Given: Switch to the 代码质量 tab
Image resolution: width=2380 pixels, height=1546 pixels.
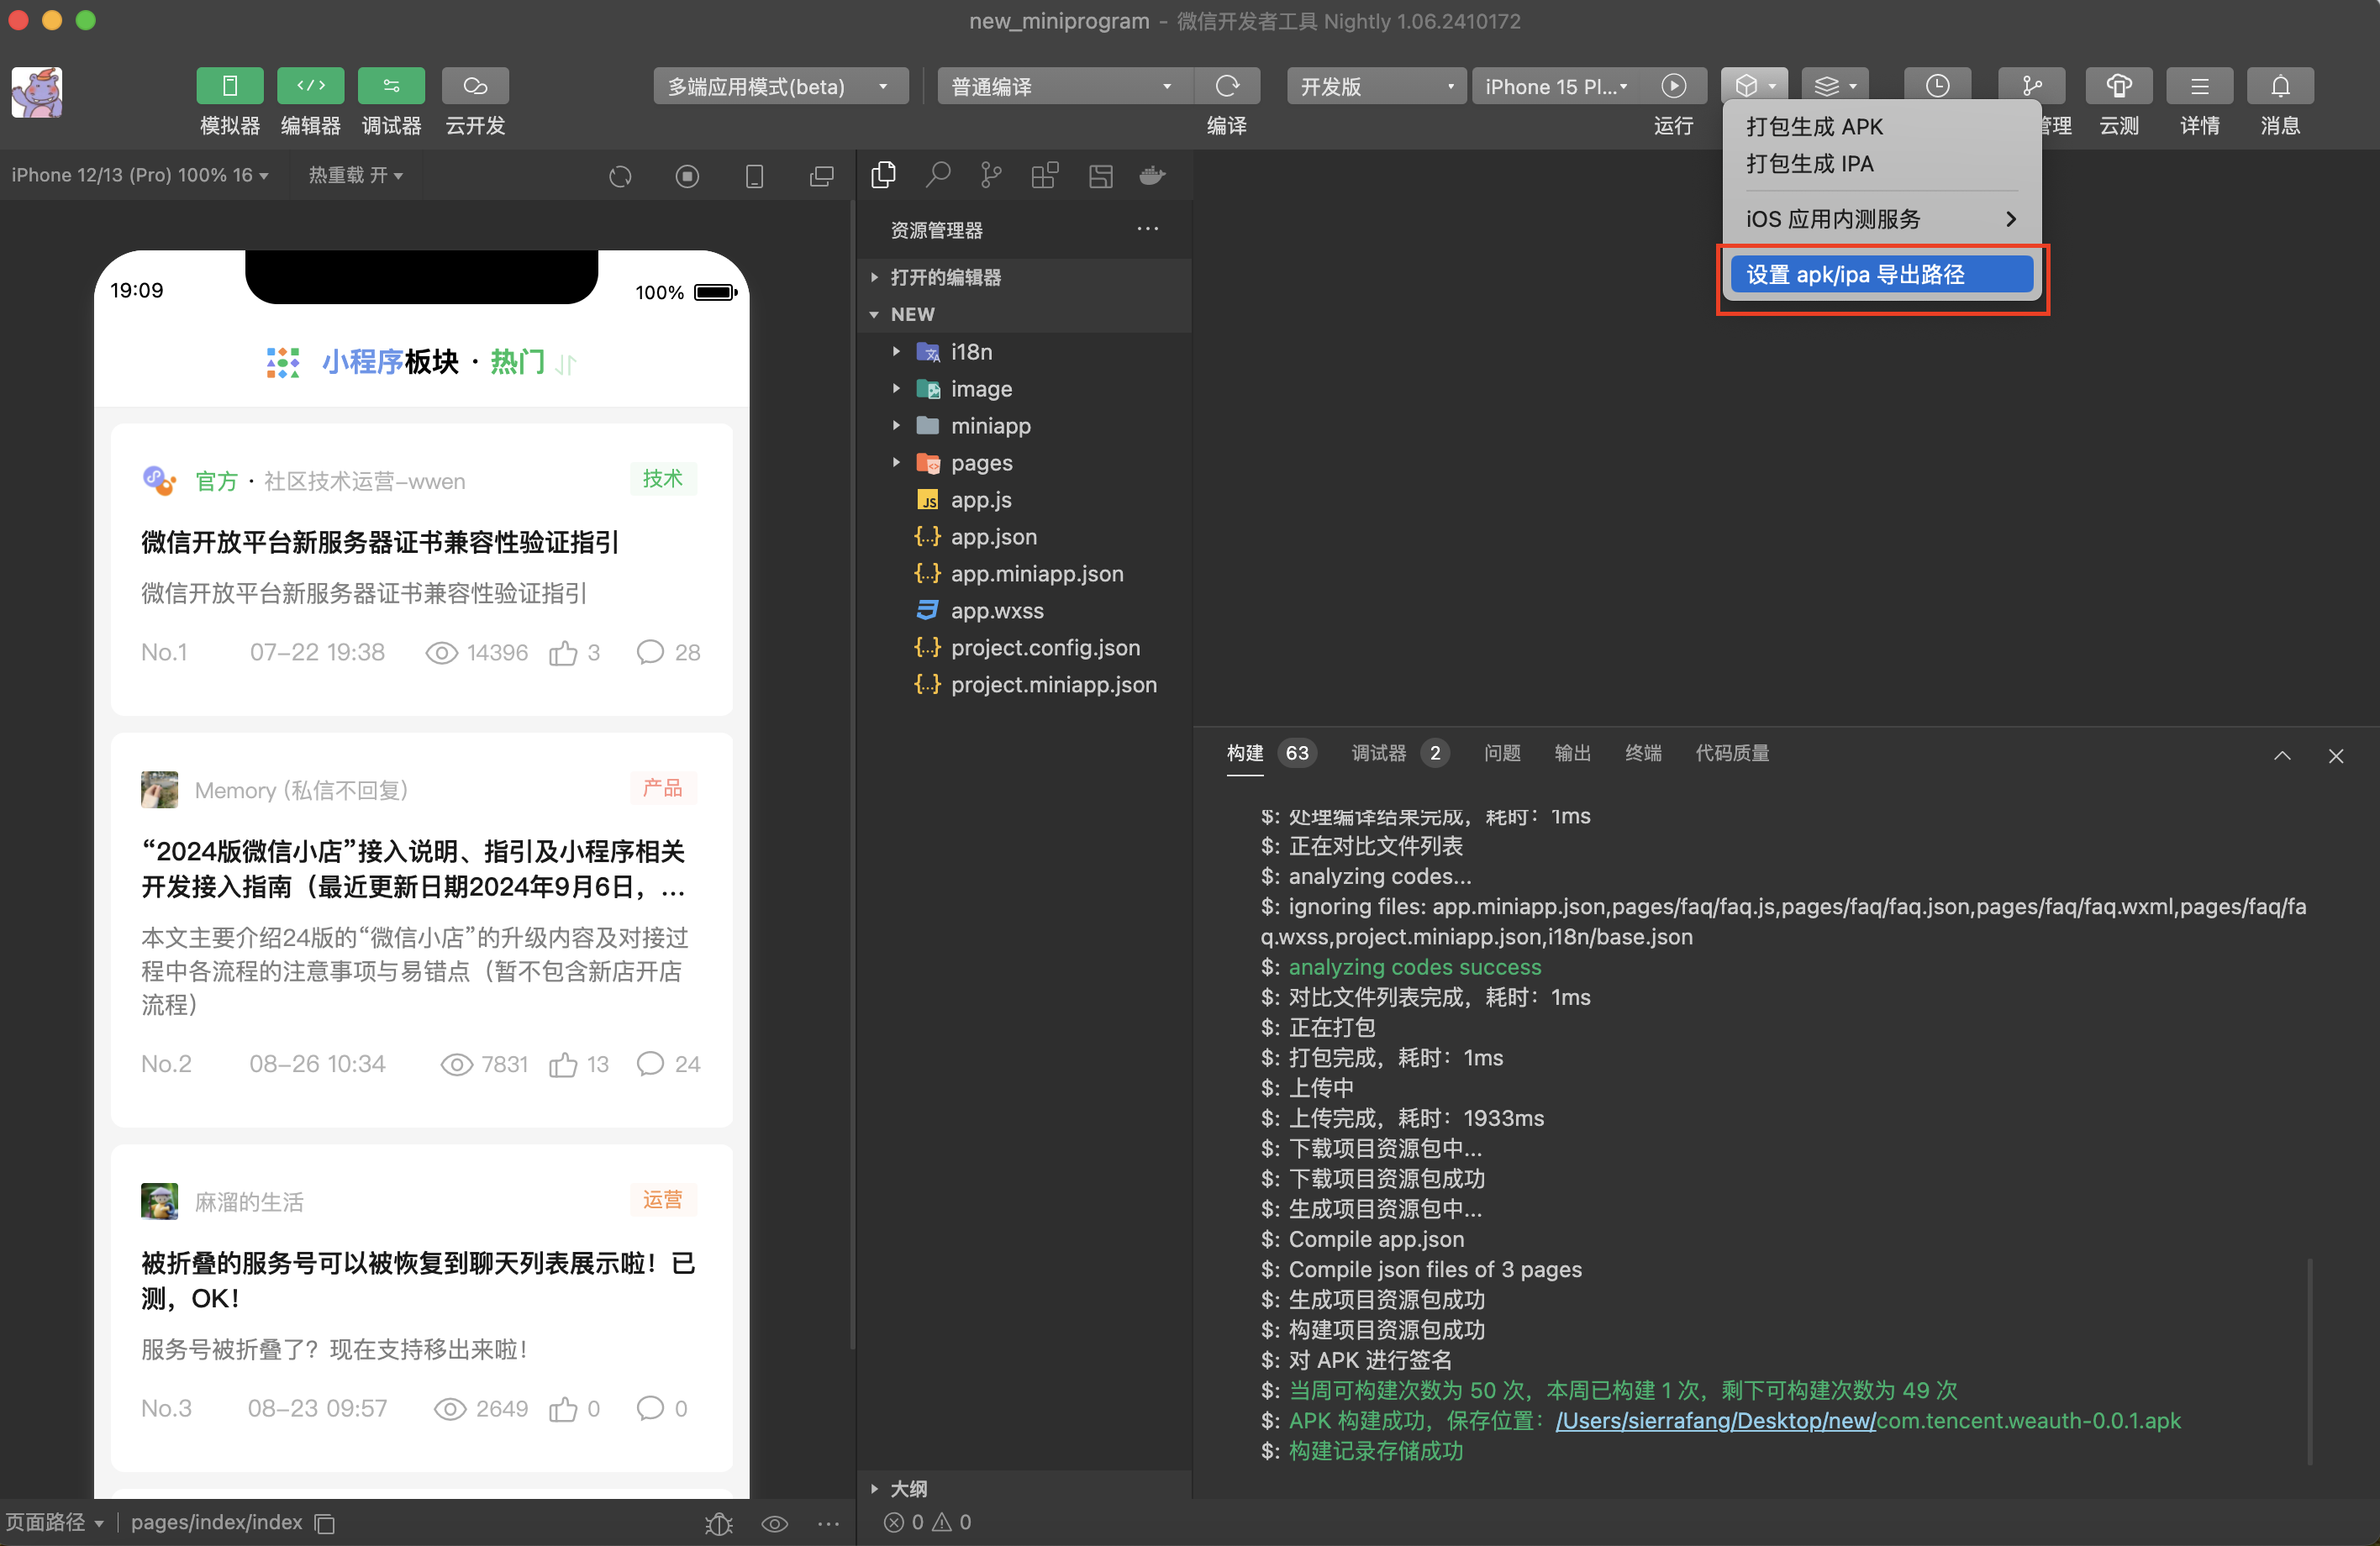Looking at the screenshot, I should click(x=1732, y=753).
